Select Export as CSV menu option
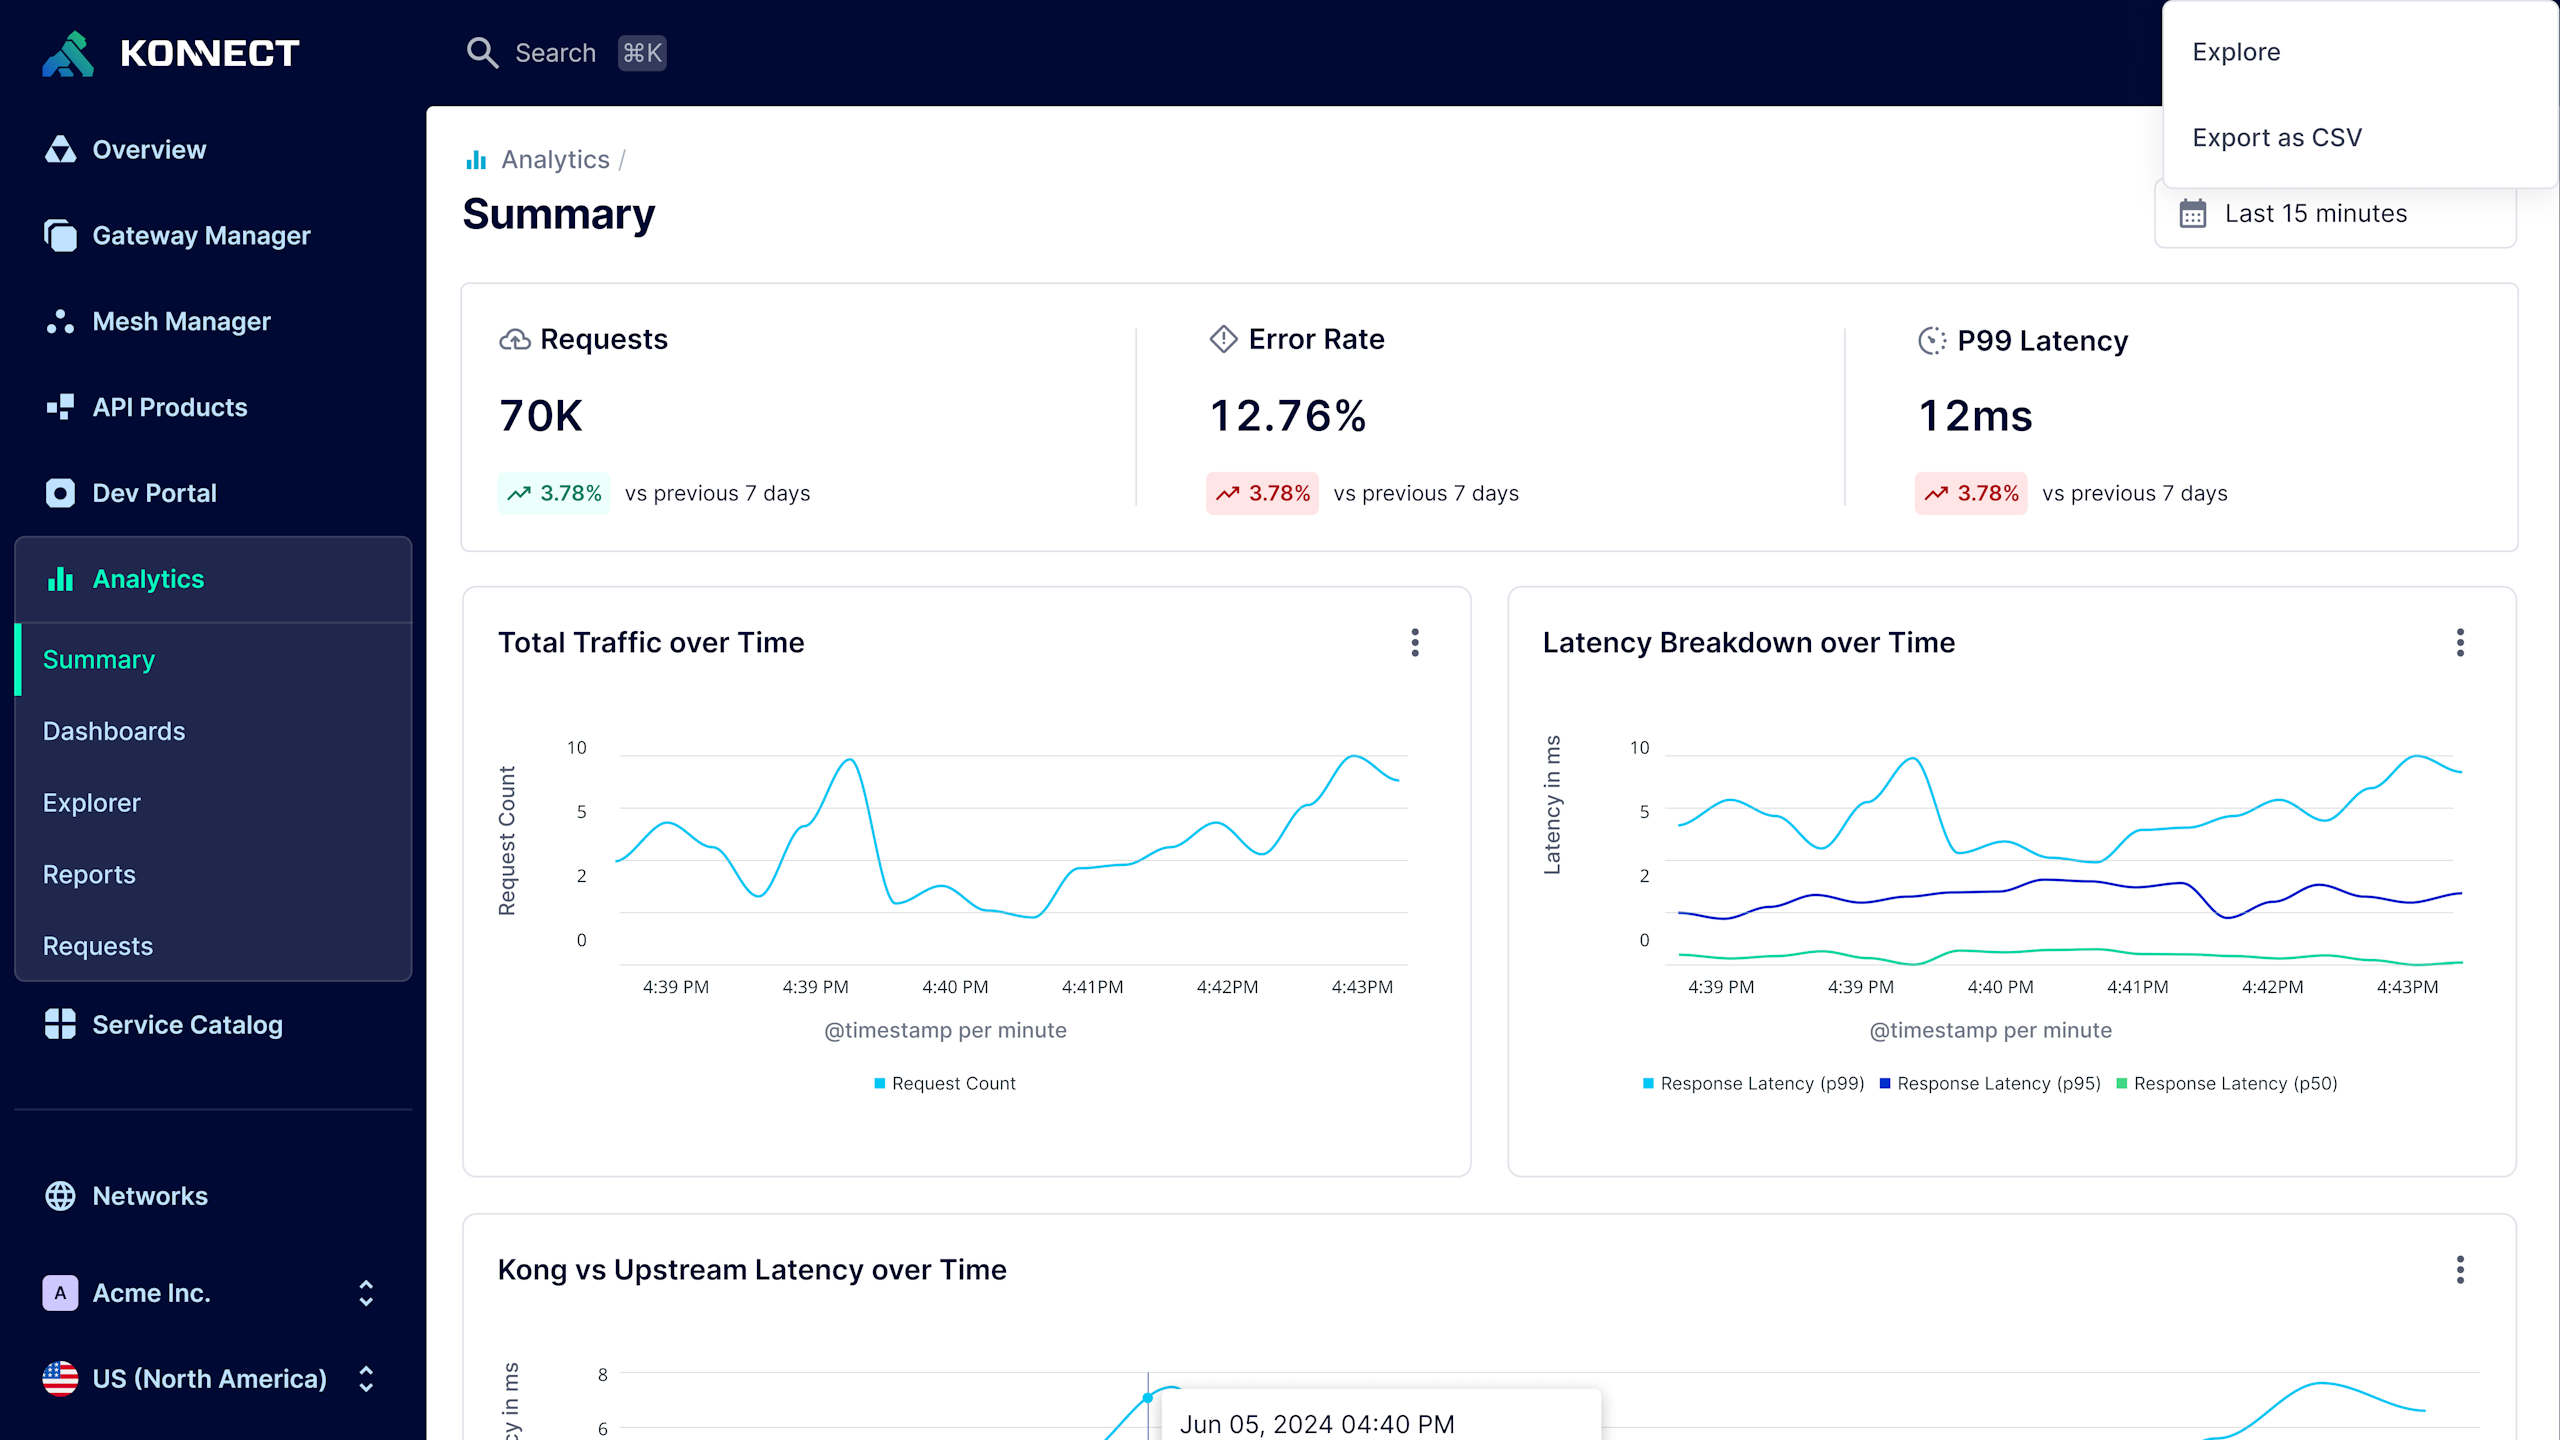Viewport: 2560px width, 1440px height. (x=2277, y=138)
